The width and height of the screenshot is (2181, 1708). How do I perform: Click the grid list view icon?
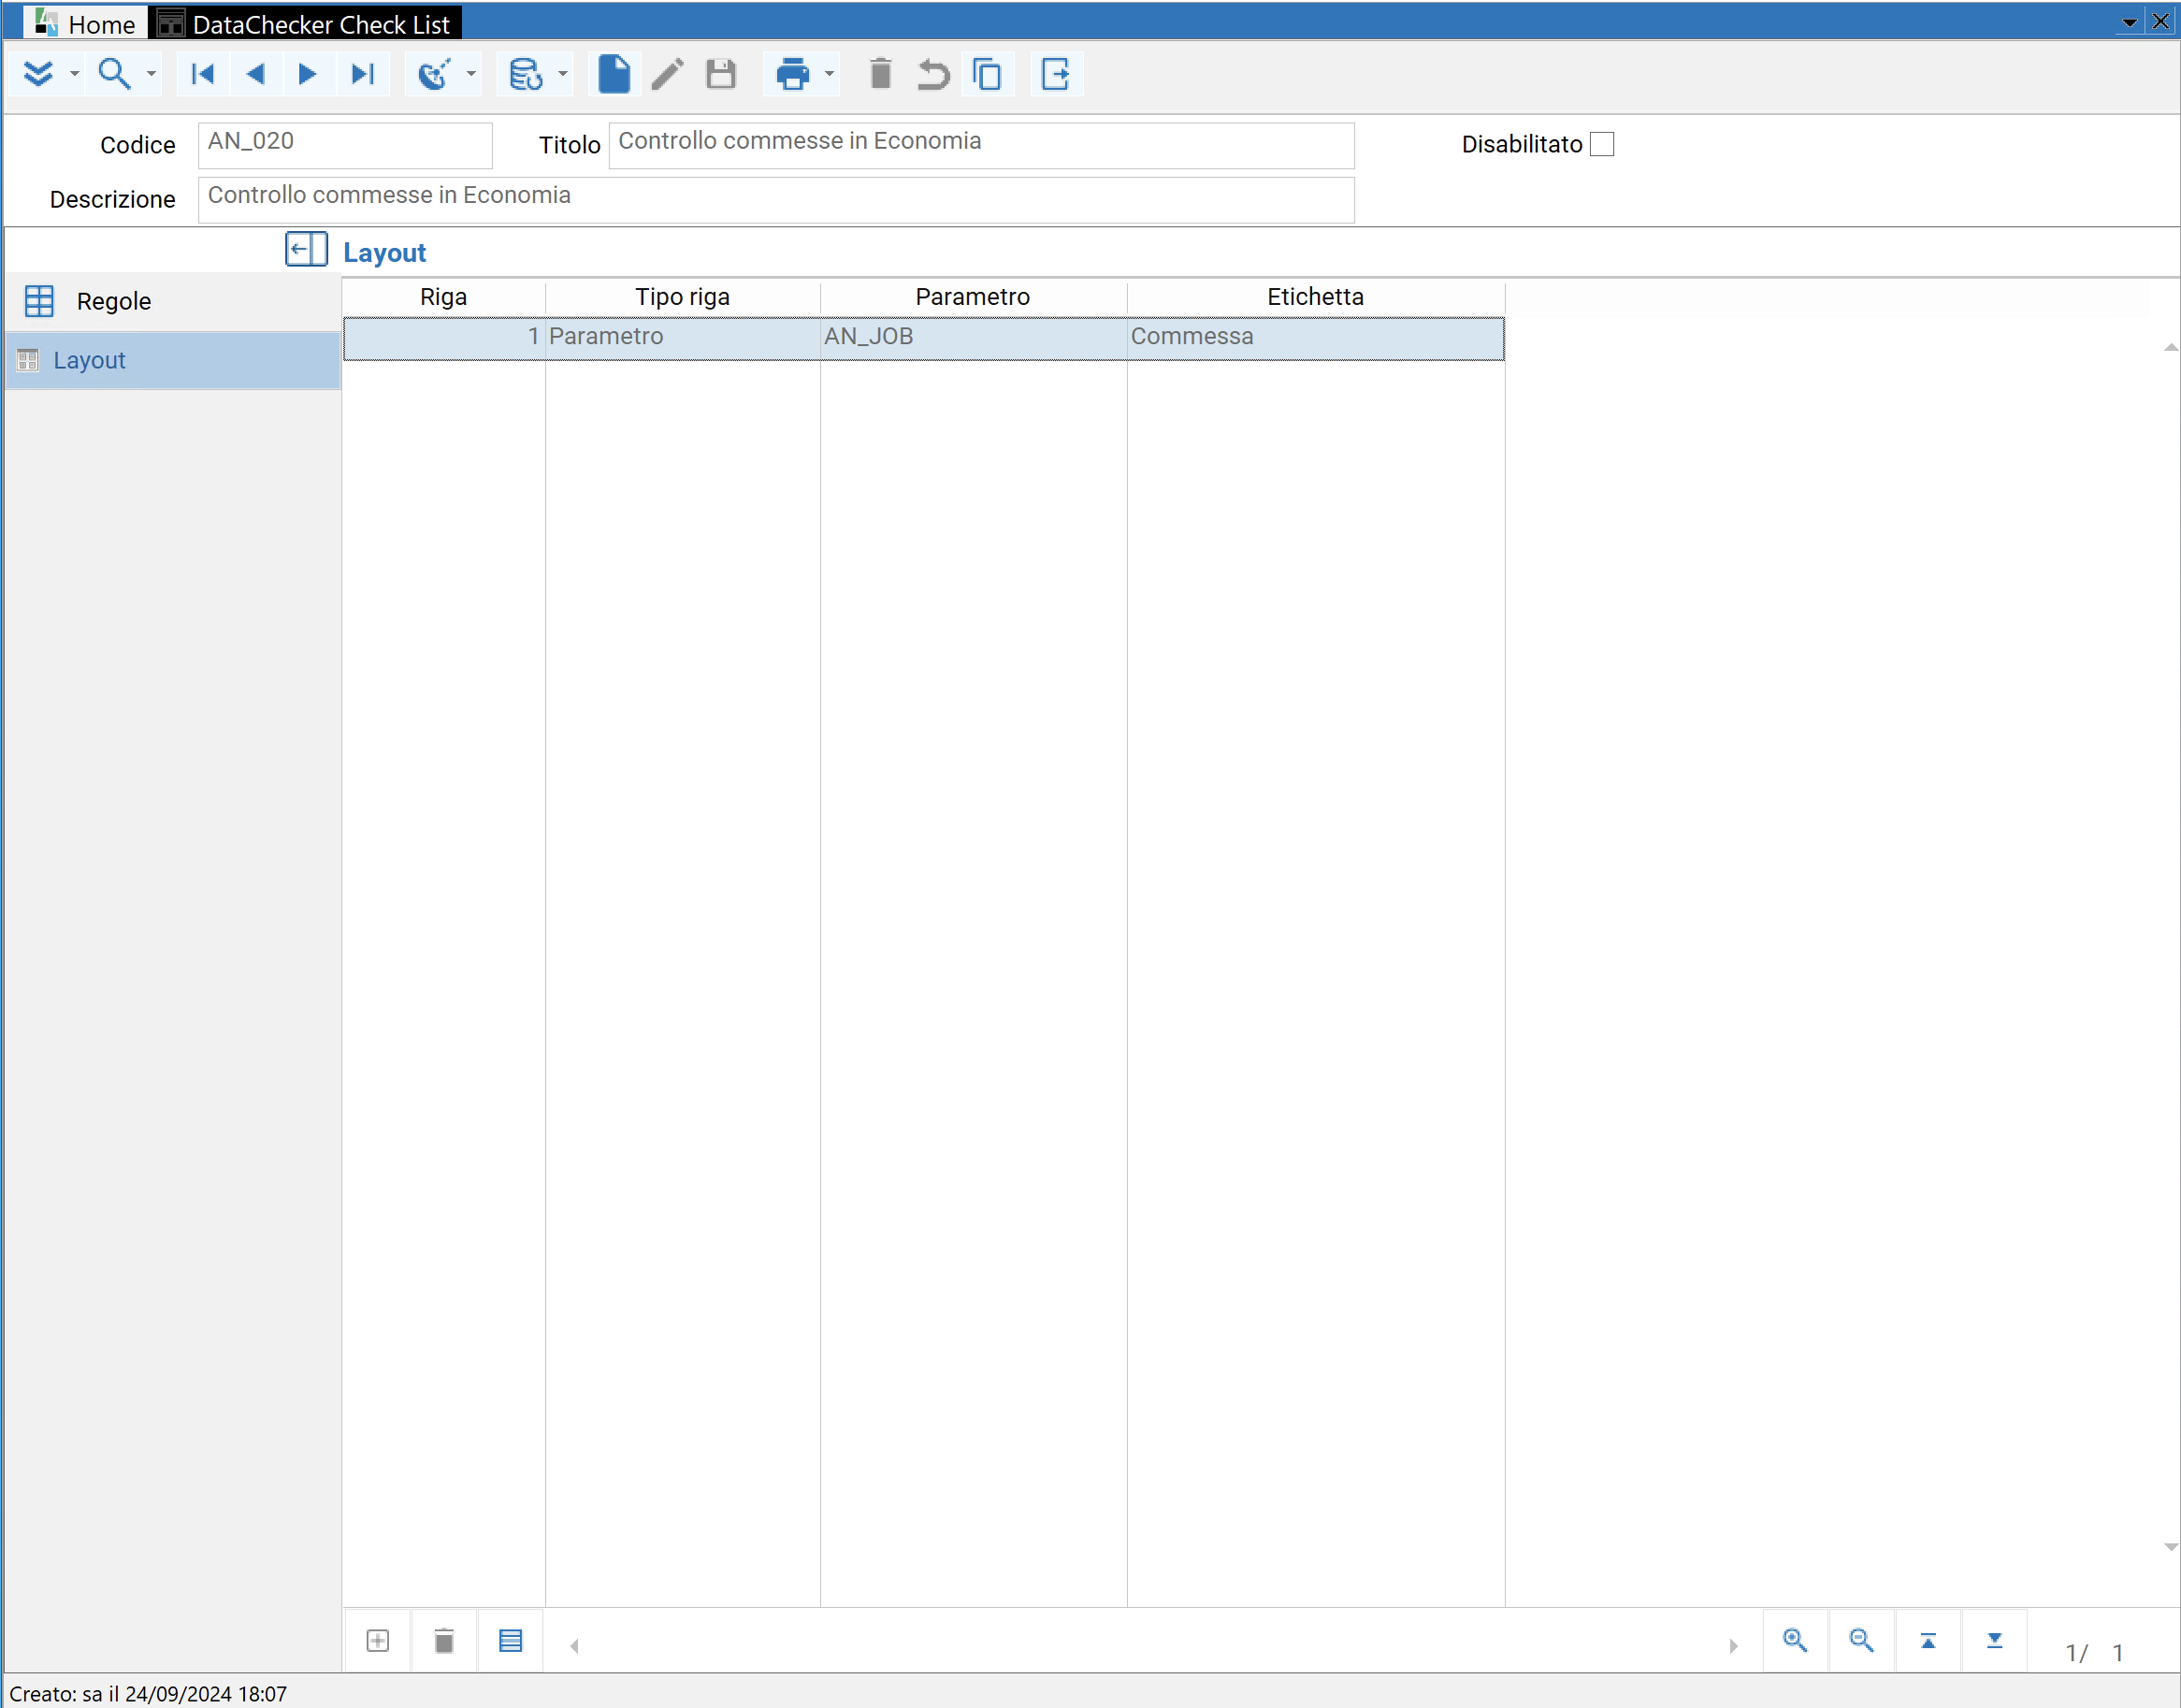[511, 1641]
